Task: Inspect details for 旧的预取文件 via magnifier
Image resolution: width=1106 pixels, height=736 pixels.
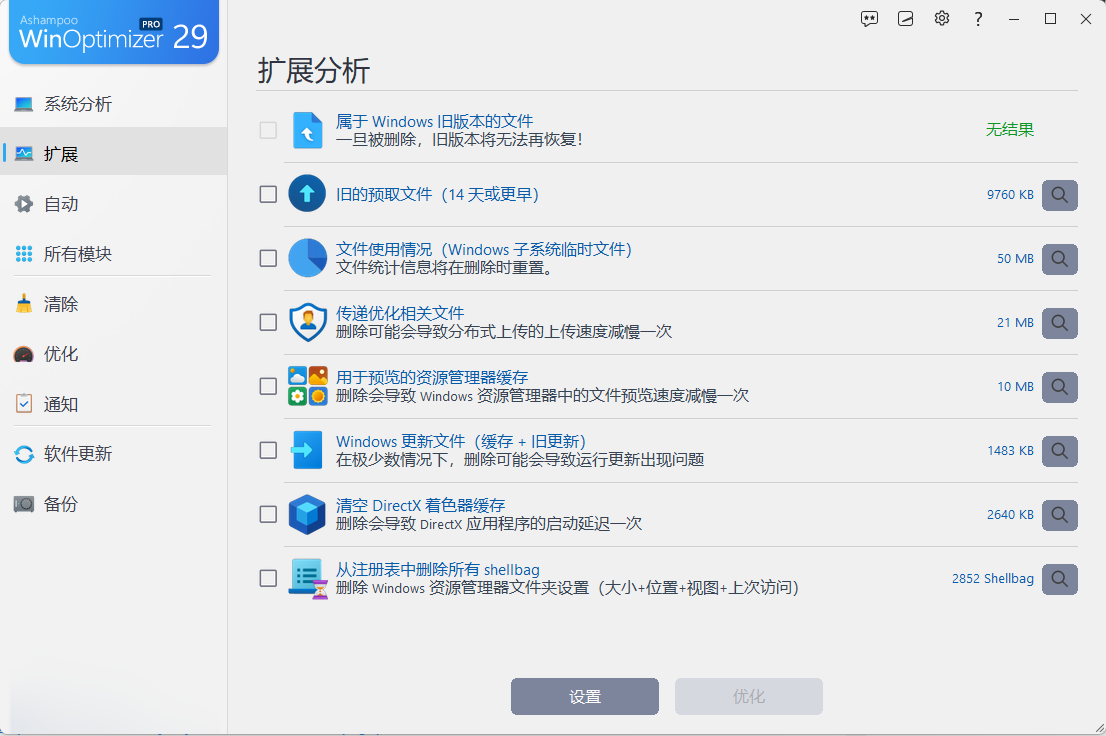Action: (x=1059, y=195)
